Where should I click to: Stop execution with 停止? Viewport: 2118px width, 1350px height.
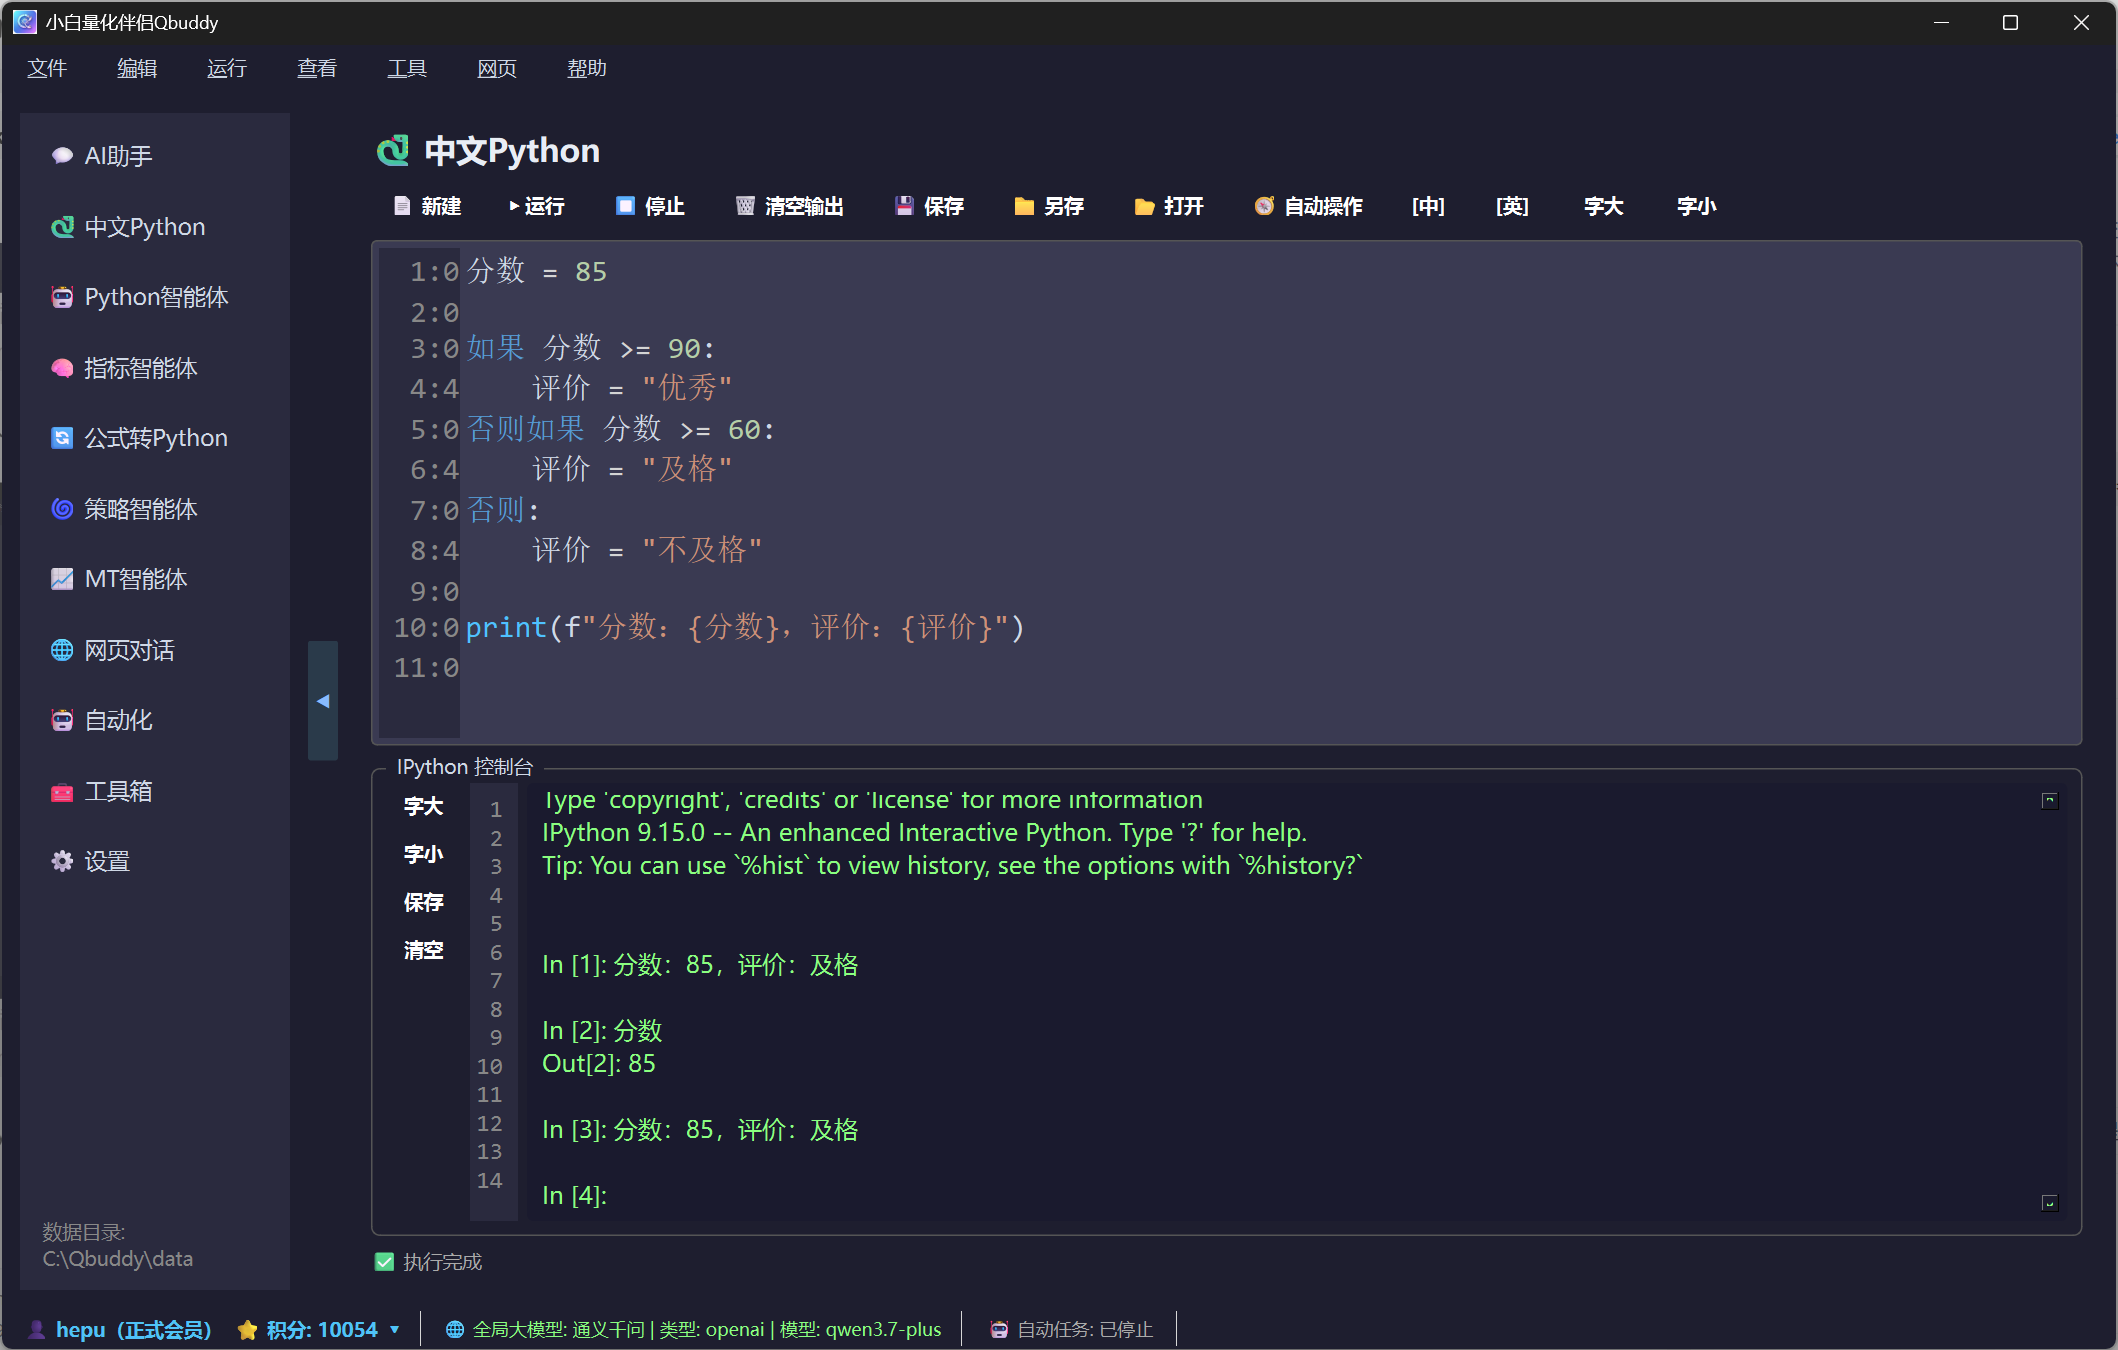tap(650, 206)
